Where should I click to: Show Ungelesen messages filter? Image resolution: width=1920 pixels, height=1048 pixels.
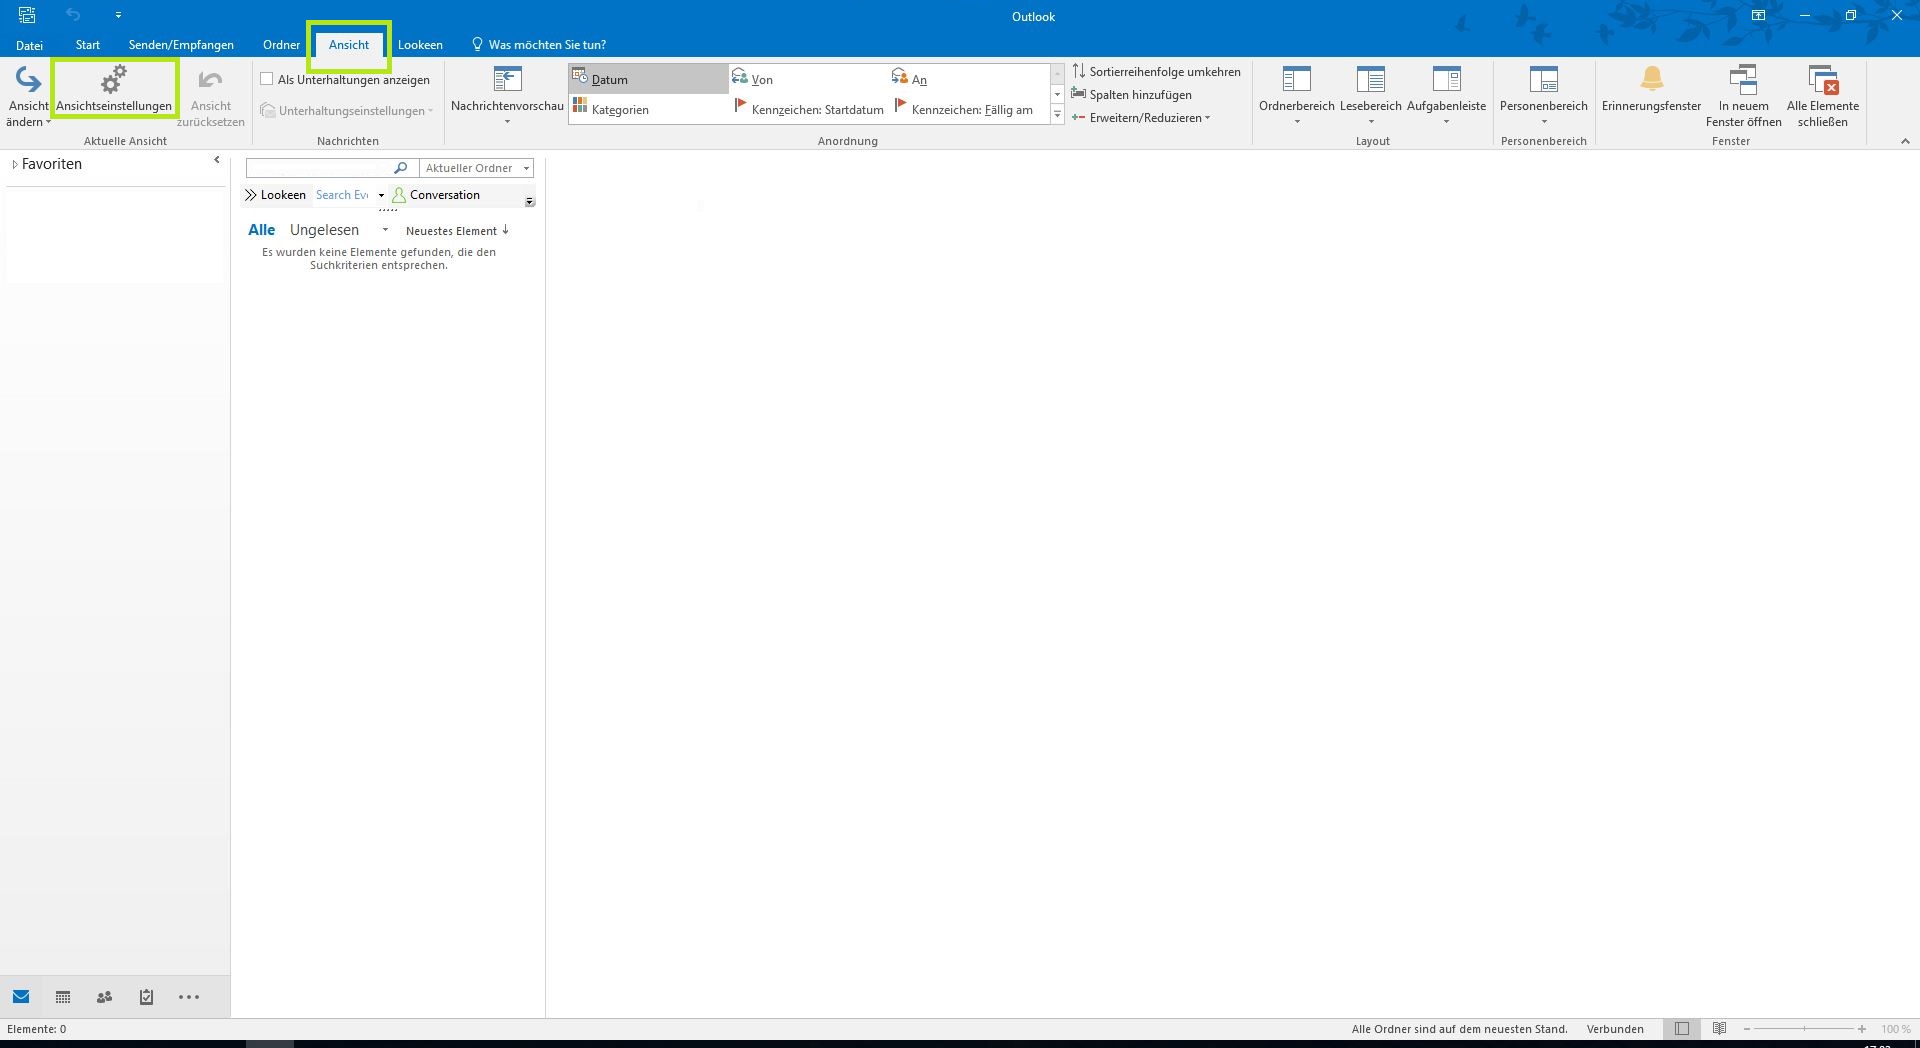point(324,230)
